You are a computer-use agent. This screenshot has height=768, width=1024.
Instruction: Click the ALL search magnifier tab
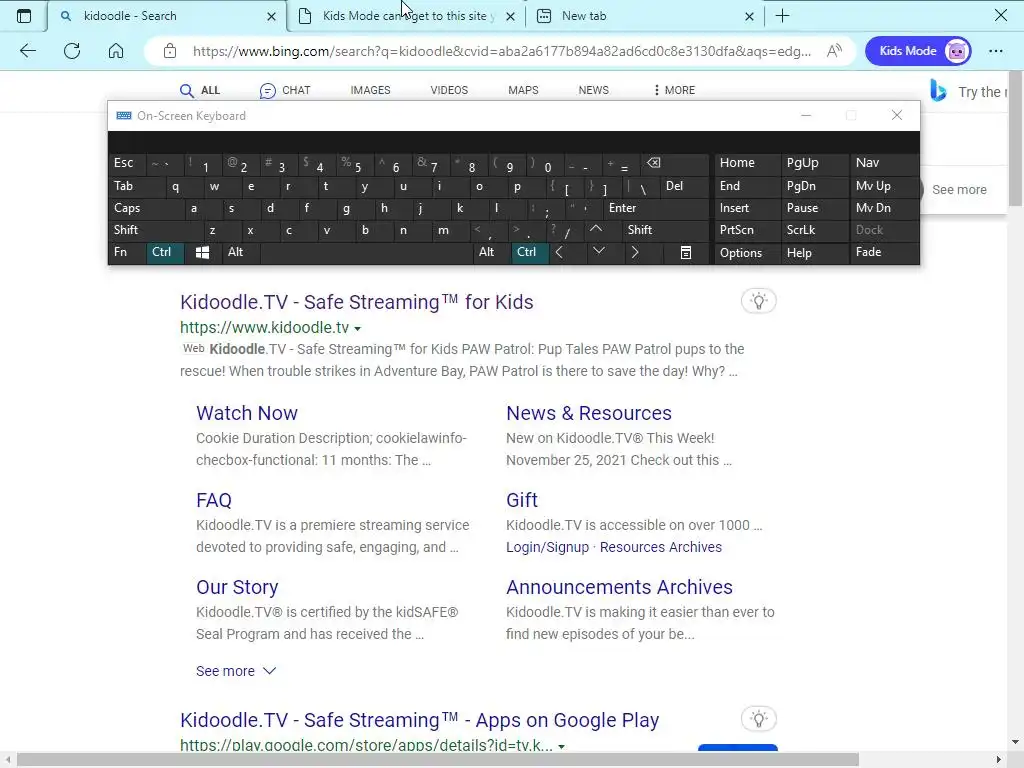click(x=200, y=90)
